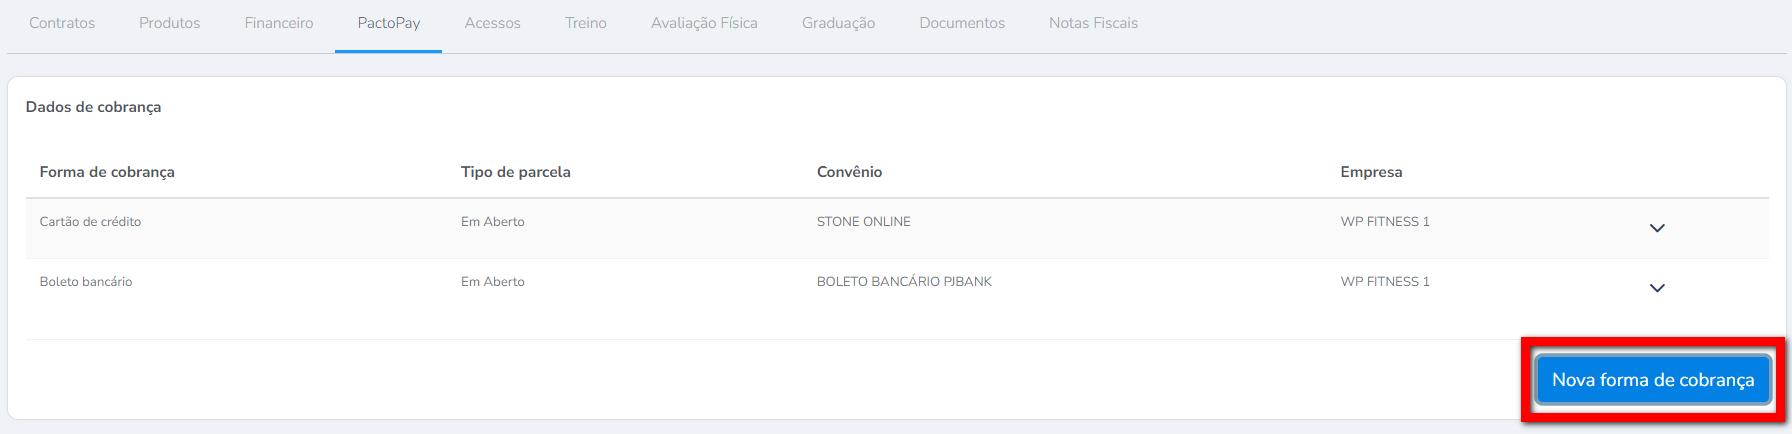1792x434 pixels.
Task: Open the Acessos tab
Action: [x=492, y=23]
